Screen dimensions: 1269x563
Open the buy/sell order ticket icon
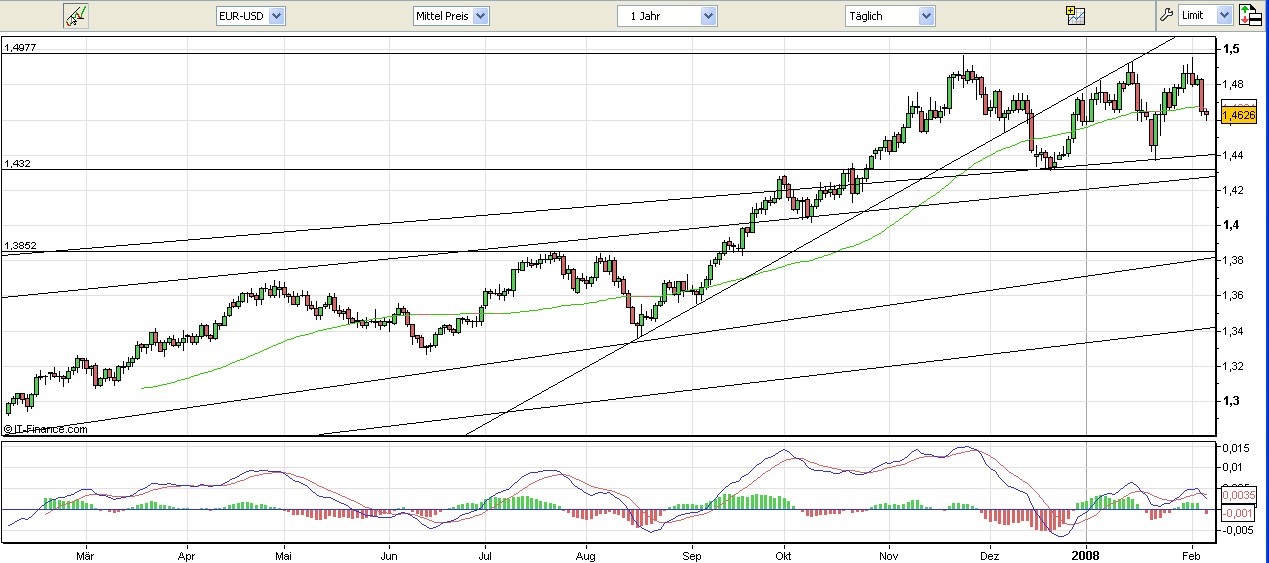pyautogui.click(x=1249, y=15)
